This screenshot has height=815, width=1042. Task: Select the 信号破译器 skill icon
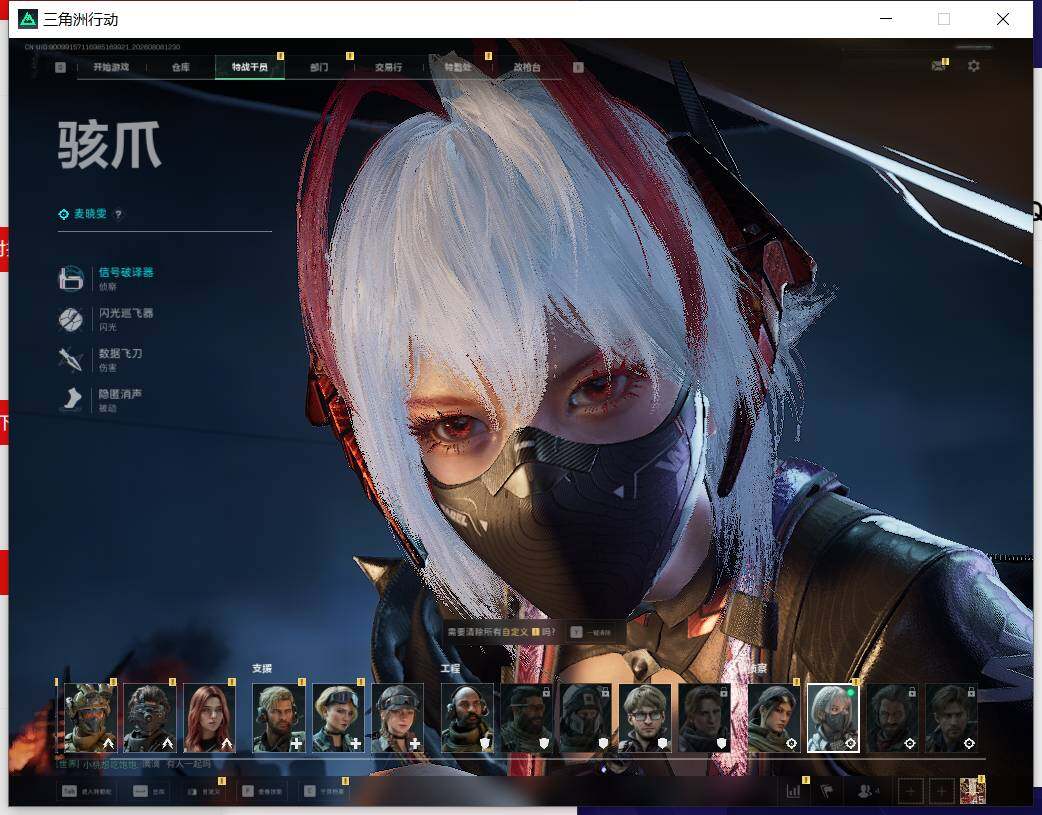[x=71, y=278]
